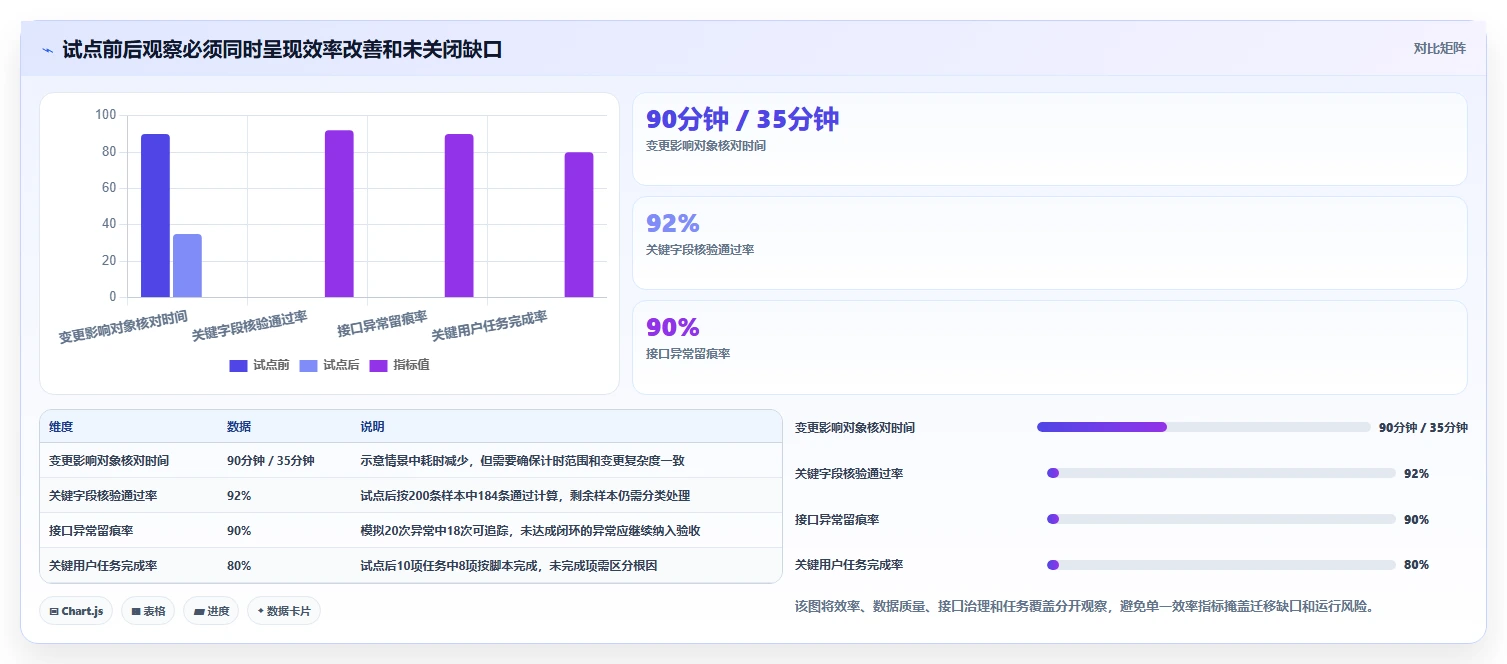Click the 90分钟 / 35分钟 data card

coord(1049,139)
